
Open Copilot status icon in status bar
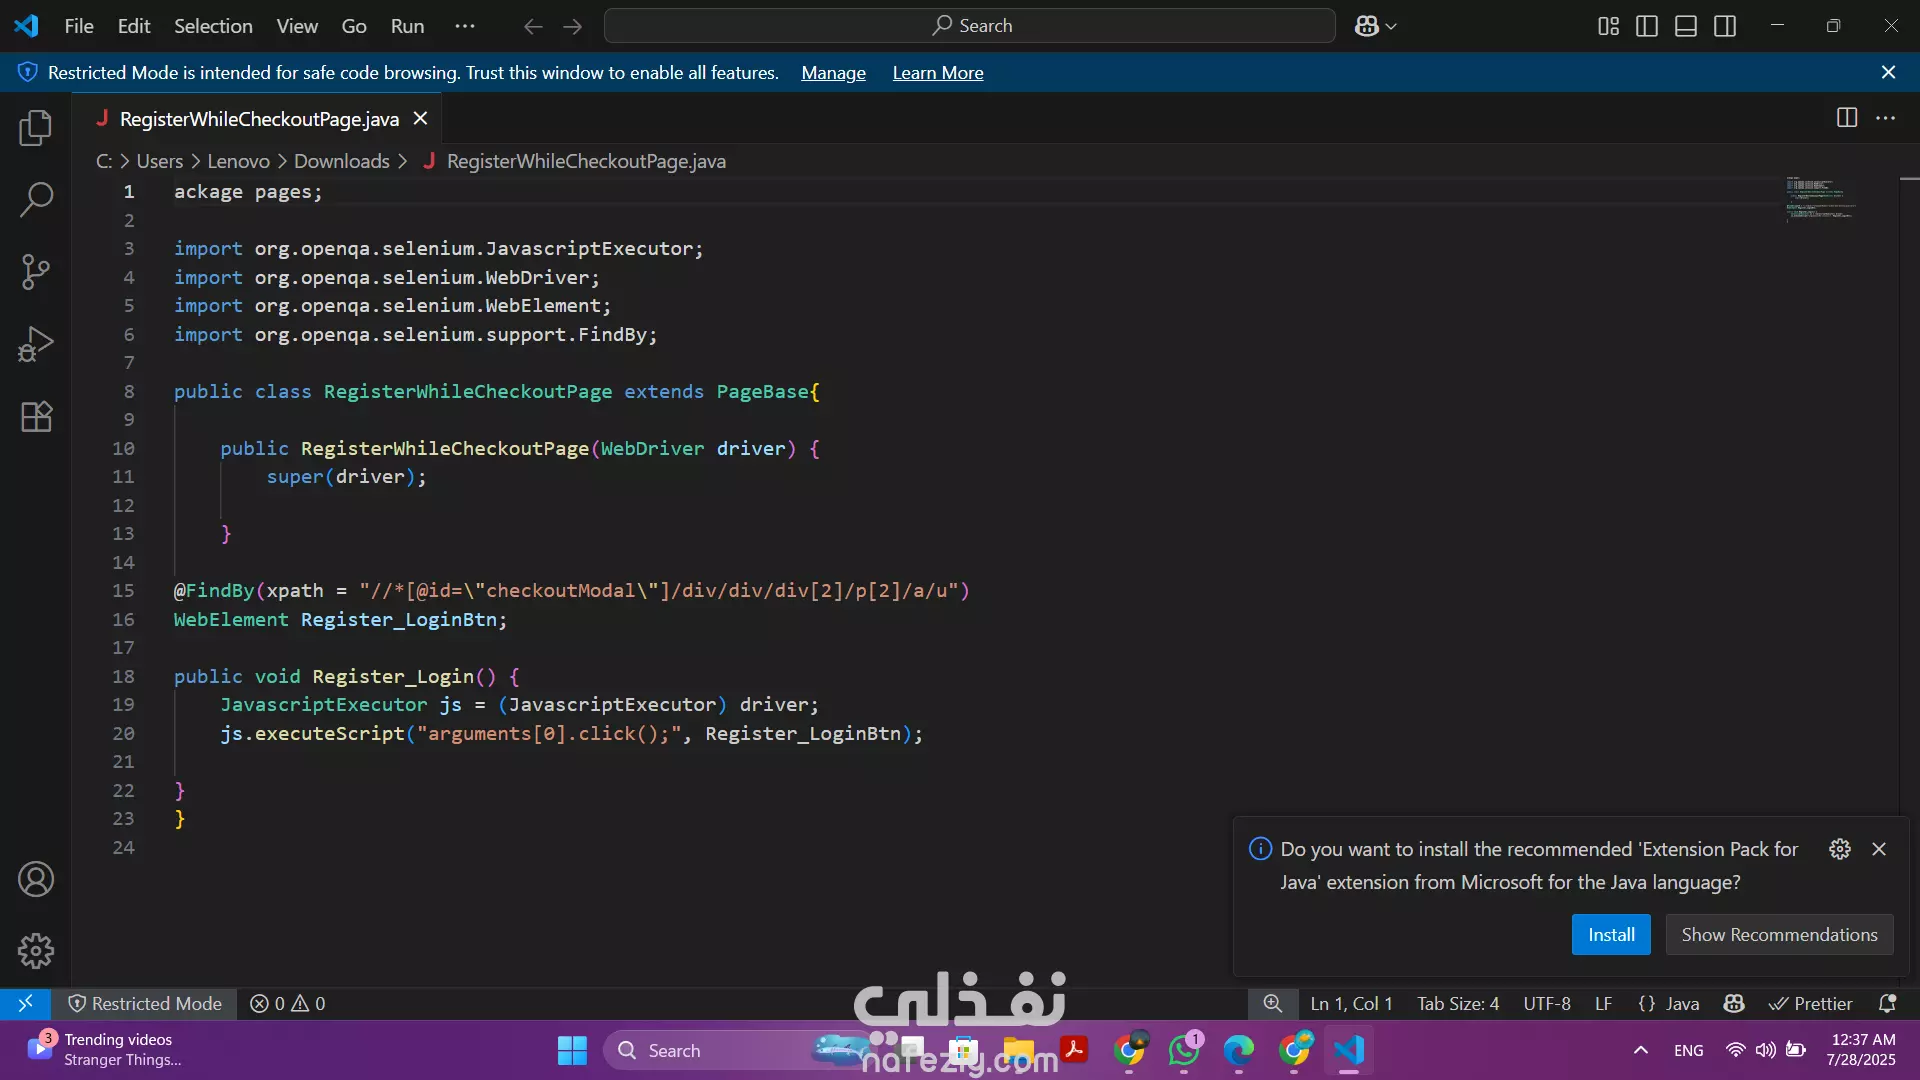click(1735, 1003)
